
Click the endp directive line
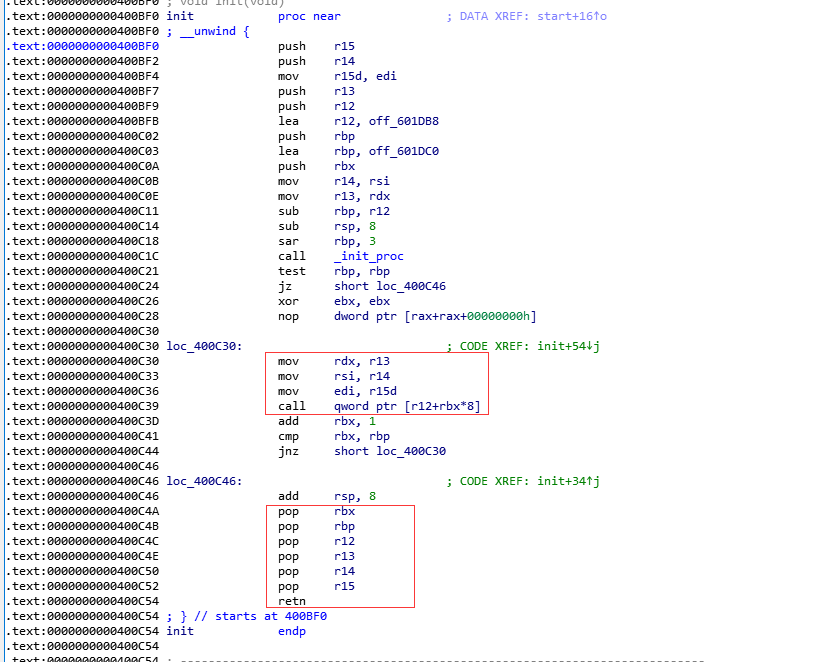[291, 630]
